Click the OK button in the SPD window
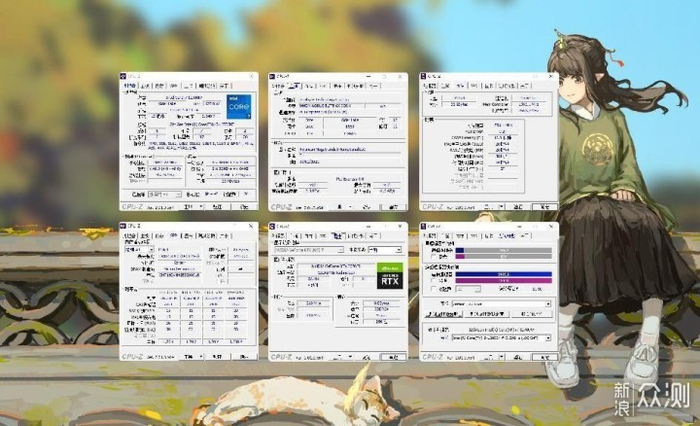The width and height of the screenshot is (700, 426). (244, 357)
